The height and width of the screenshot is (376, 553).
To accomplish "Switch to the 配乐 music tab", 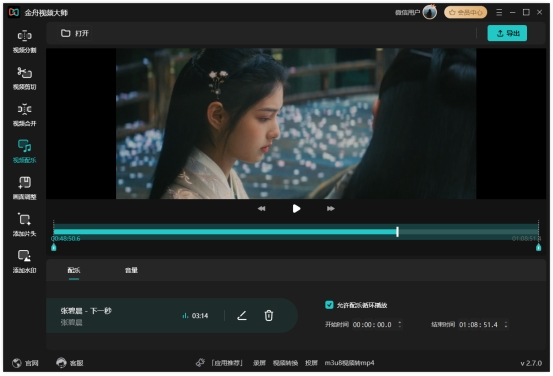I will point(74,270).
